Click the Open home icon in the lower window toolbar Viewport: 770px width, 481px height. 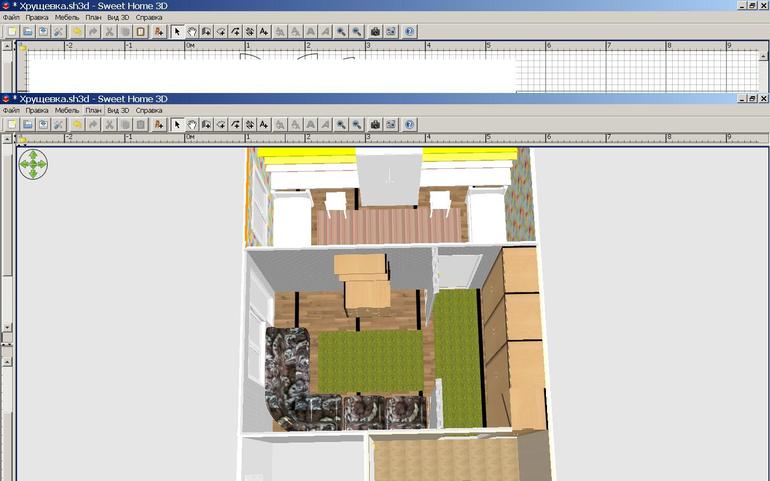(28, 125)
